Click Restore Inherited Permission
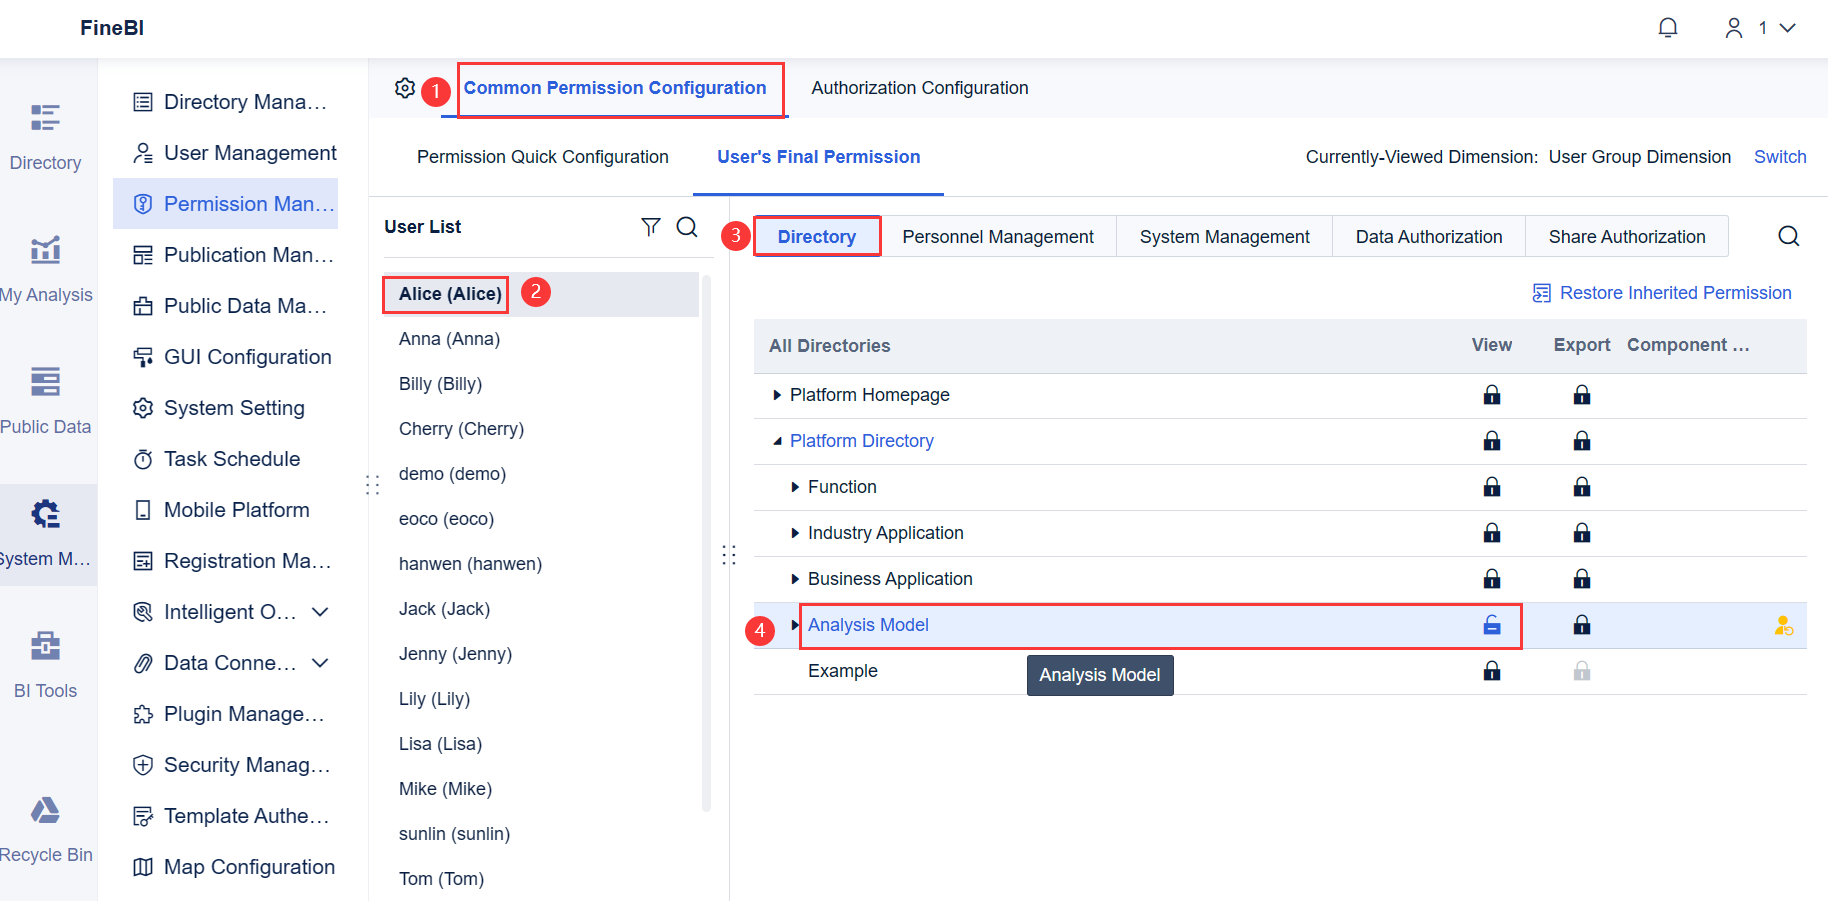The height and width of the screenshot is (901, 1828). tap(1675, 292)
